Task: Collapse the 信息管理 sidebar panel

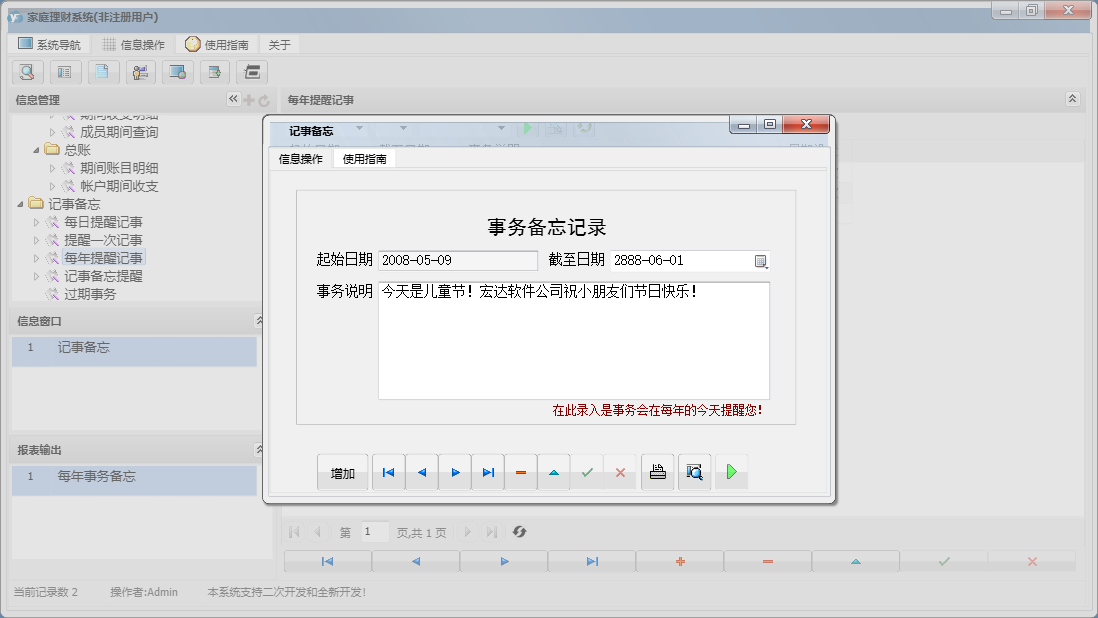Action: pyautogui.click(x=232, y=99)
